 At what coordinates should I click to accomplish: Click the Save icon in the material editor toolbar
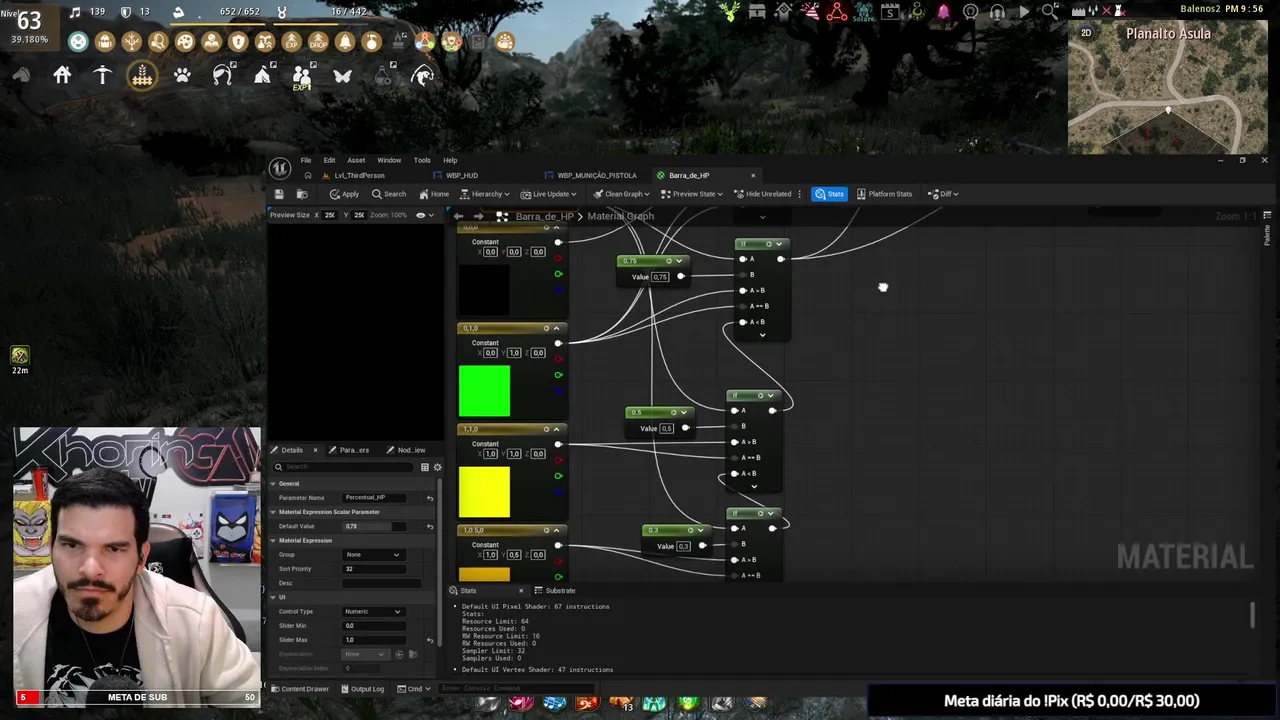click(x=279, y=194)
